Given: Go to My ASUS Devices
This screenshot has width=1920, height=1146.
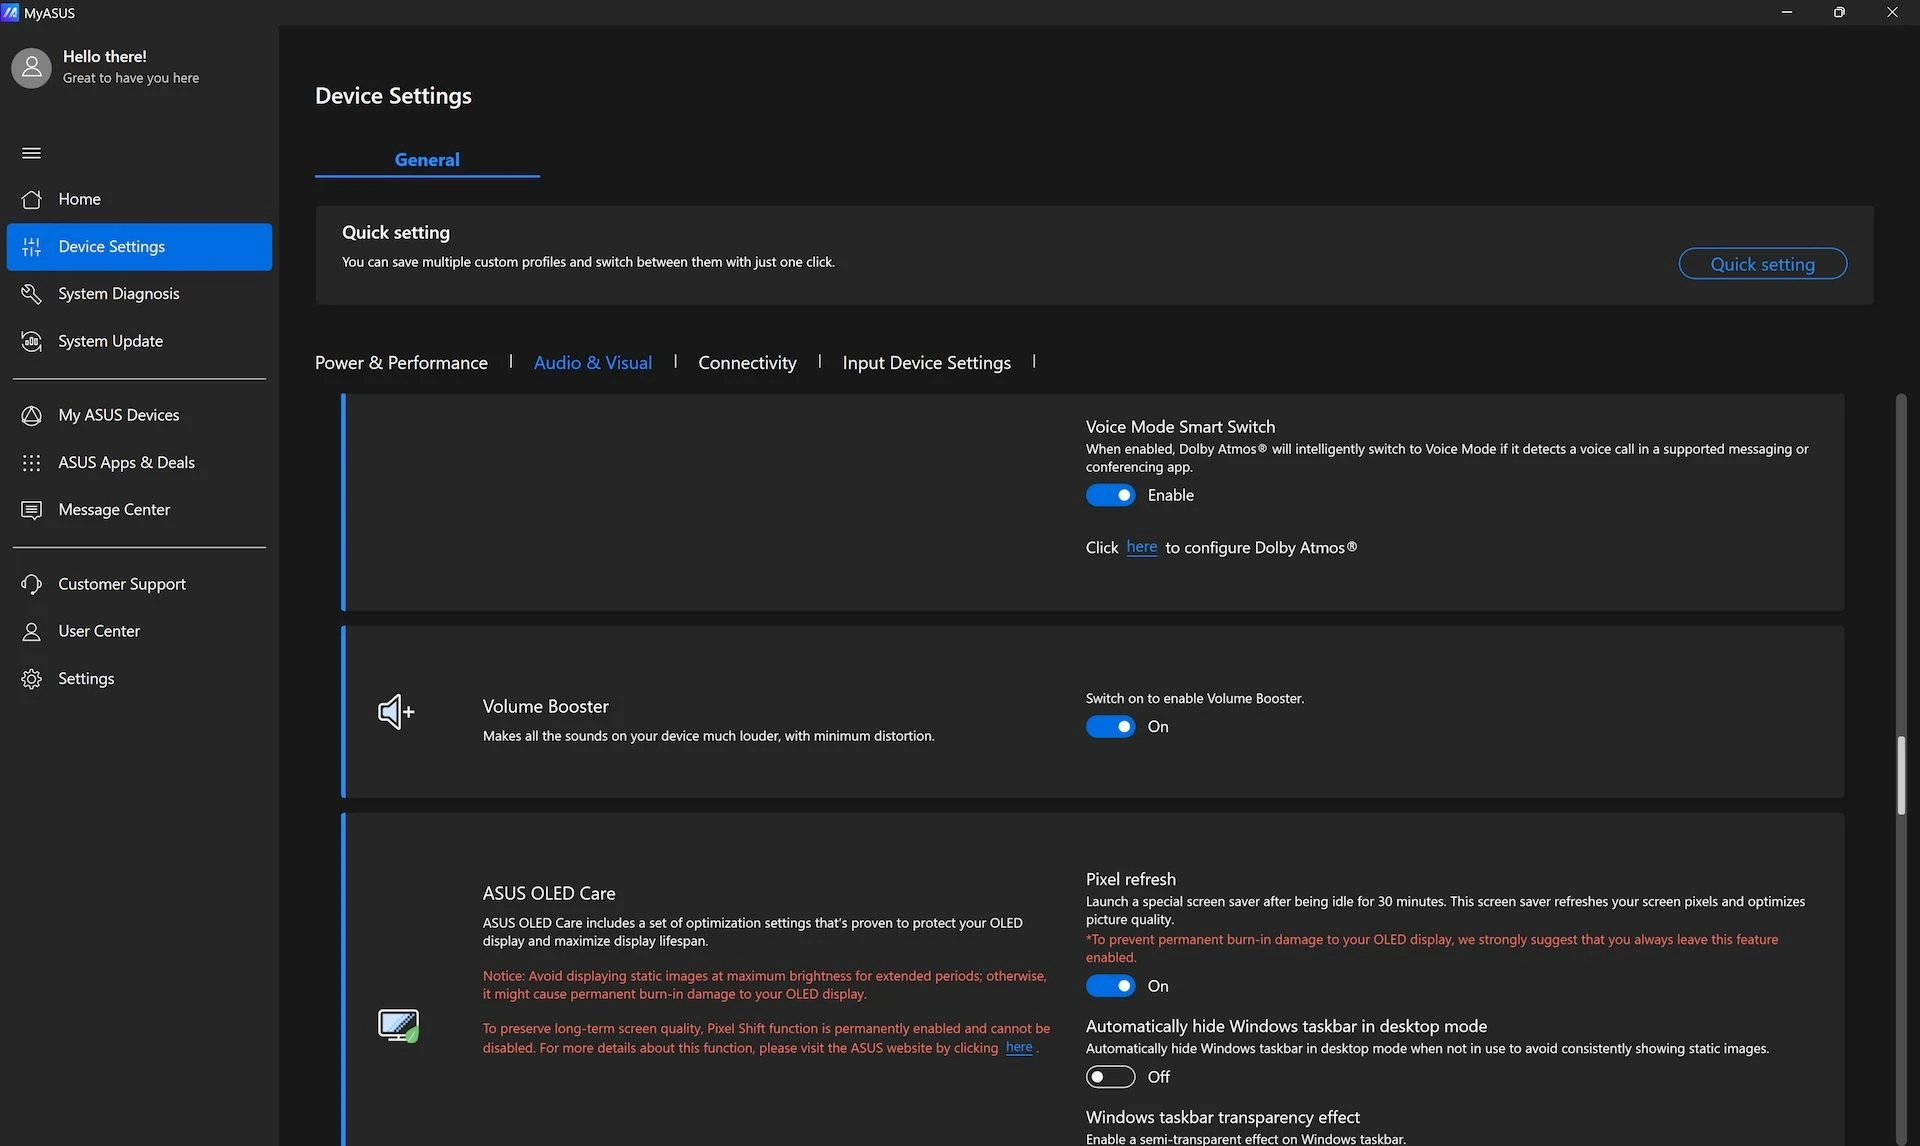Looking at the screenshot, I should click(x=139, y=415).
